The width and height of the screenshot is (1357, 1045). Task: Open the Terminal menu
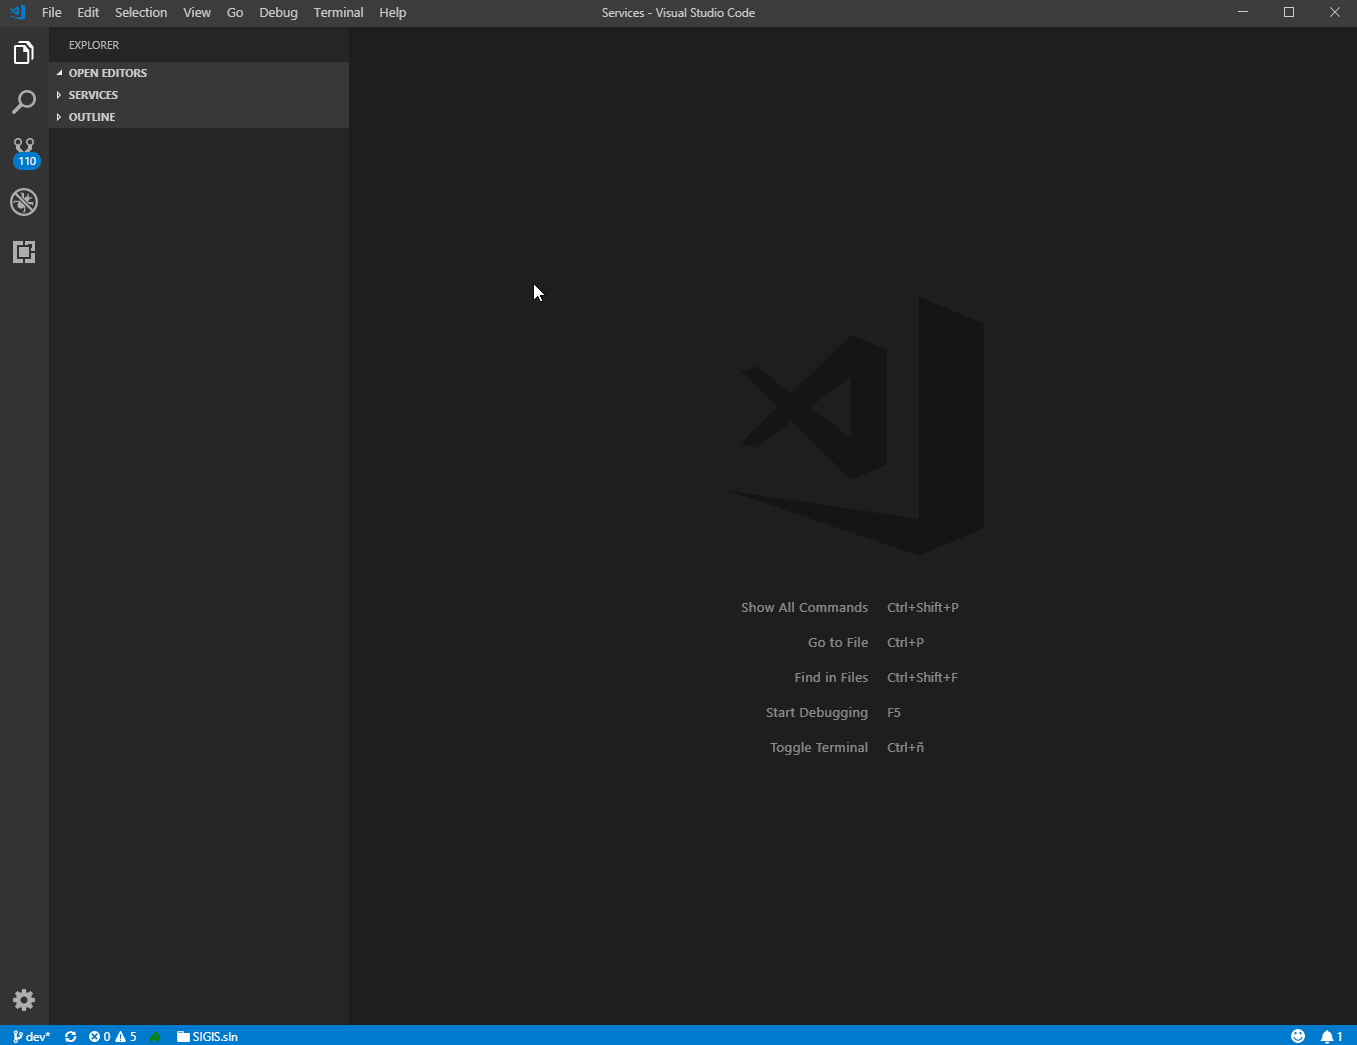(338, 13)
